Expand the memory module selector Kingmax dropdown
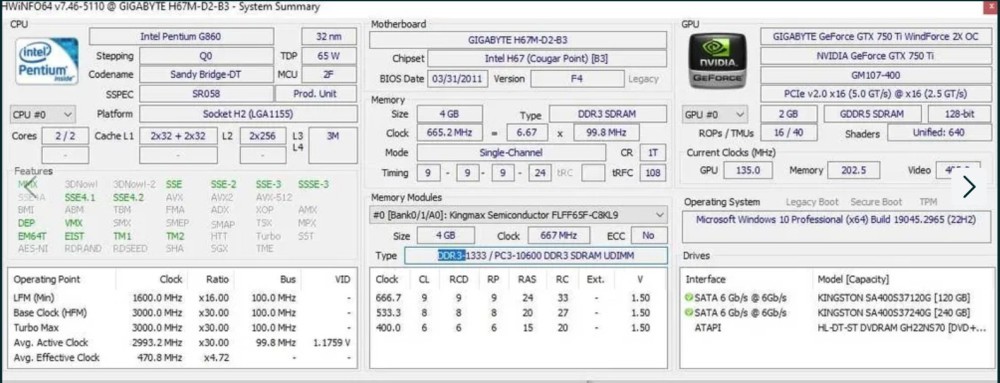 pyautogui.click(x=518, y=215)
